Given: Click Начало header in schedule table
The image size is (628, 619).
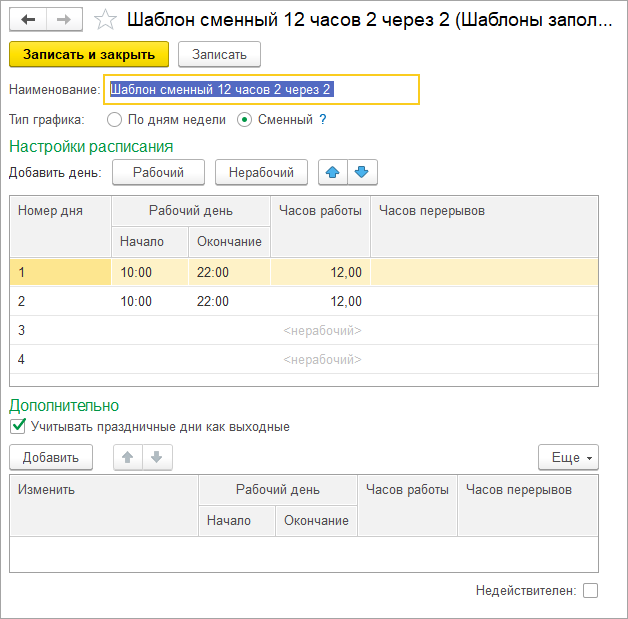Looking at the screenshot, I should click(150, 241).
